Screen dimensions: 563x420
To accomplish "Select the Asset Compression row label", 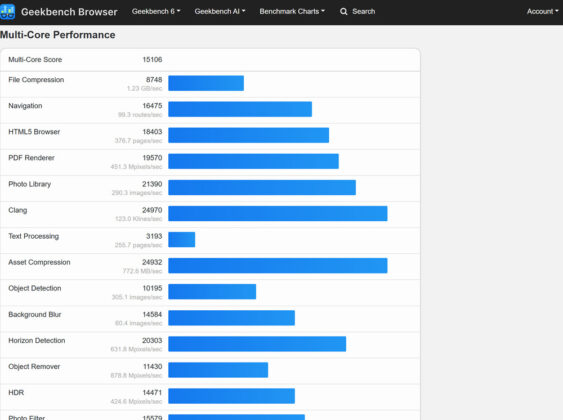I will pos(39,262).
